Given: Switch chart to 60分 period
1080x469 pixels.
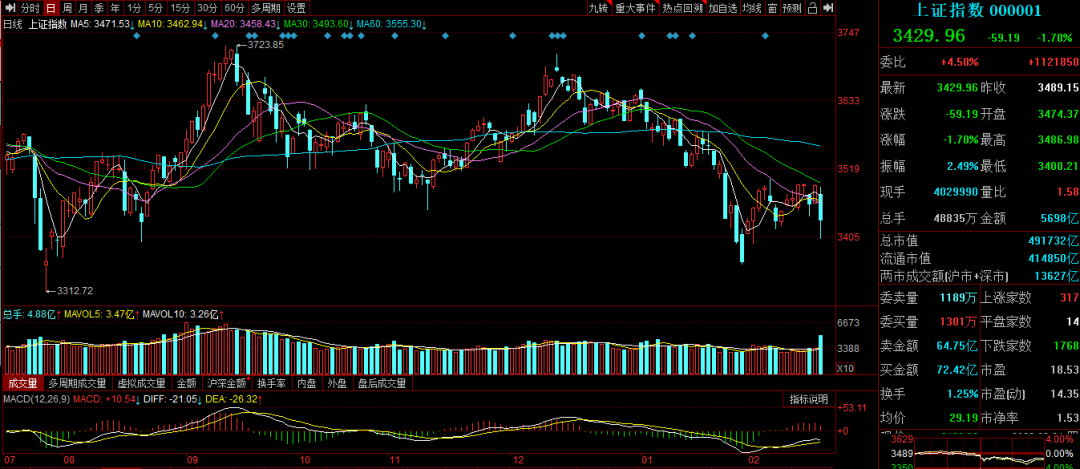Looking at the screenshot, I should point(234,8).
